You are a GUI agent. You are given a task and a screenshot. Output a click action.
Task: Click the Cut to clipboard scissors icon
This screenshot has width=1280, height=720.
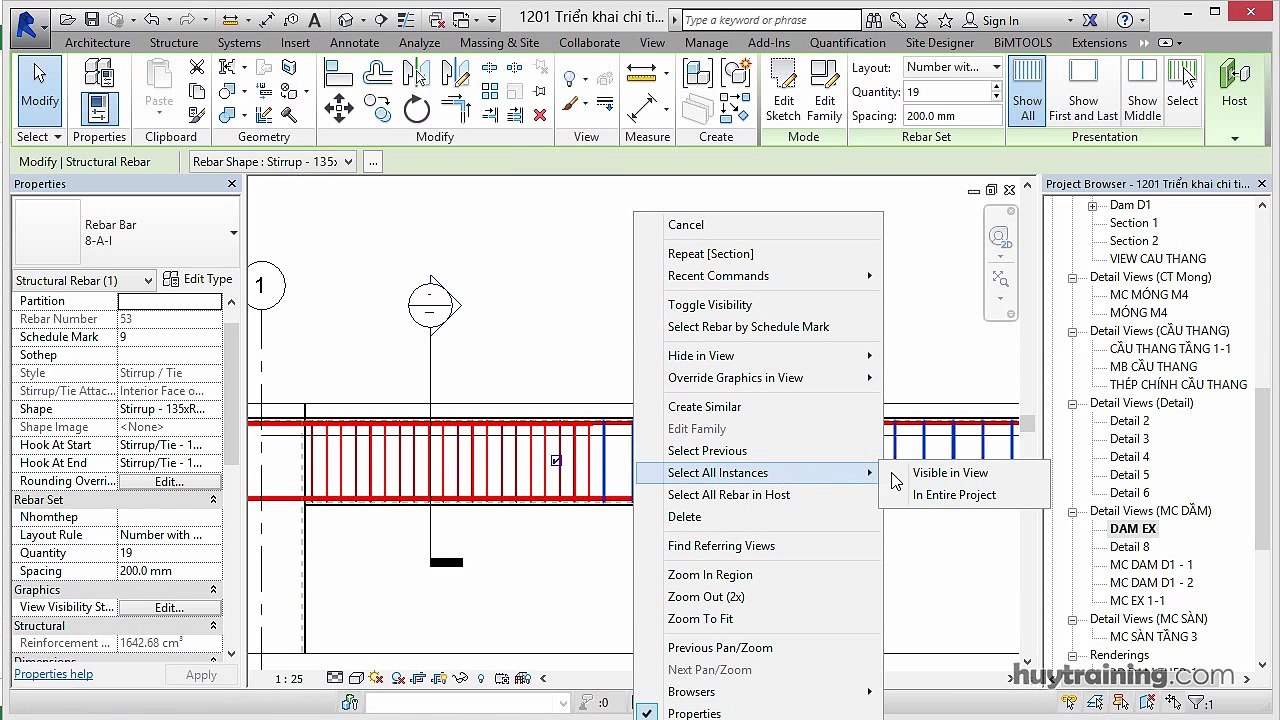pos(197,67)
